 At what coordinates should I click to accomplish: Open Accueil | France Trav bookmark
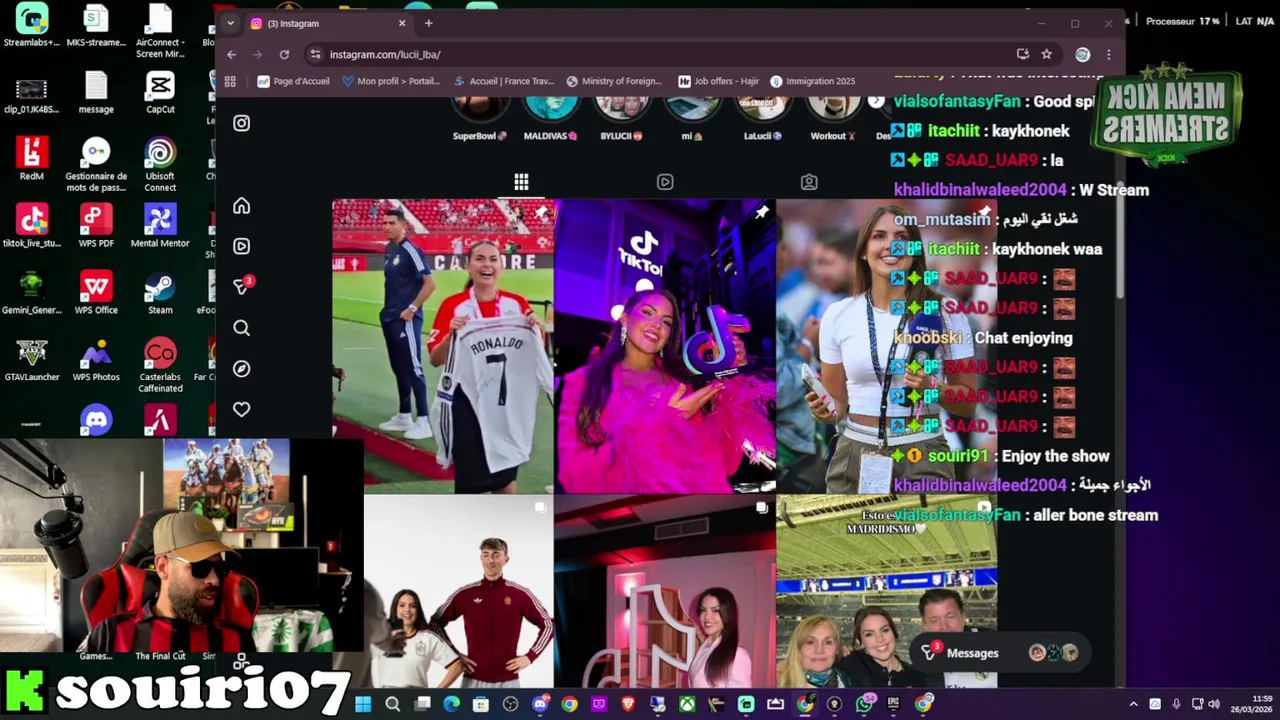tap(503, 81)
